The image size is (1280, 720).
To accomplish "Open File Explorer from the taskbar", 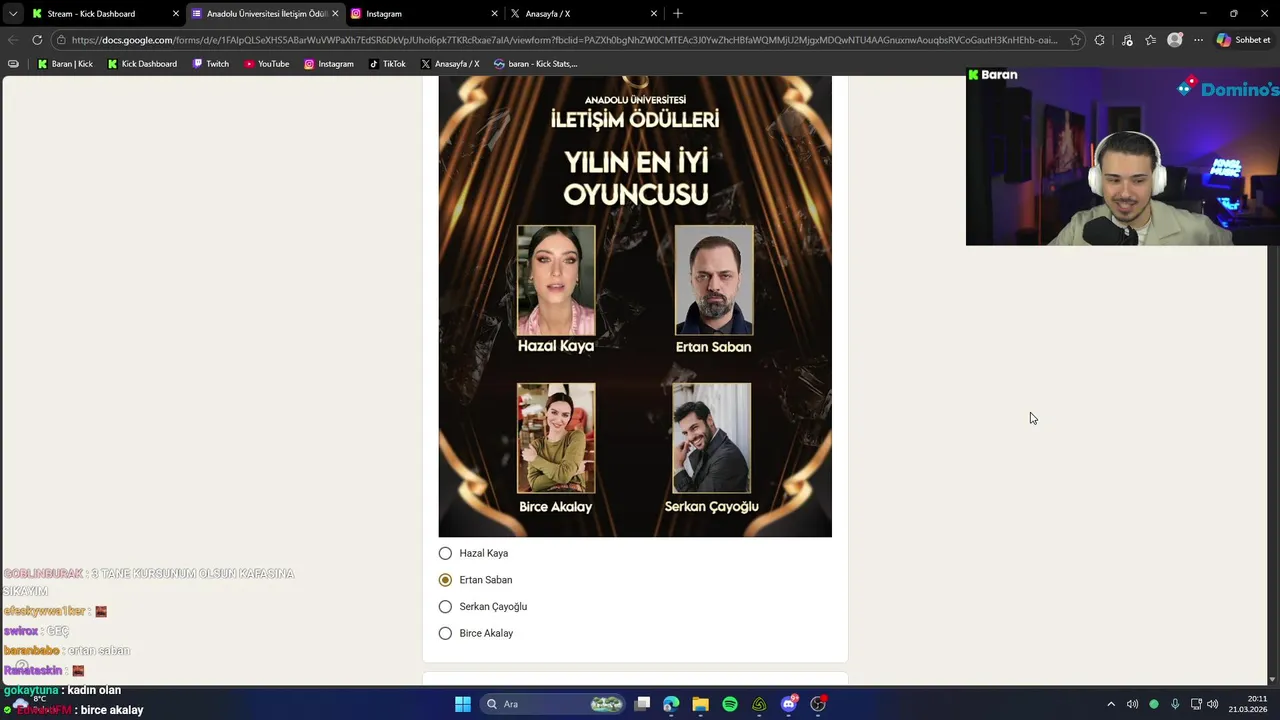I will (701, 704).
